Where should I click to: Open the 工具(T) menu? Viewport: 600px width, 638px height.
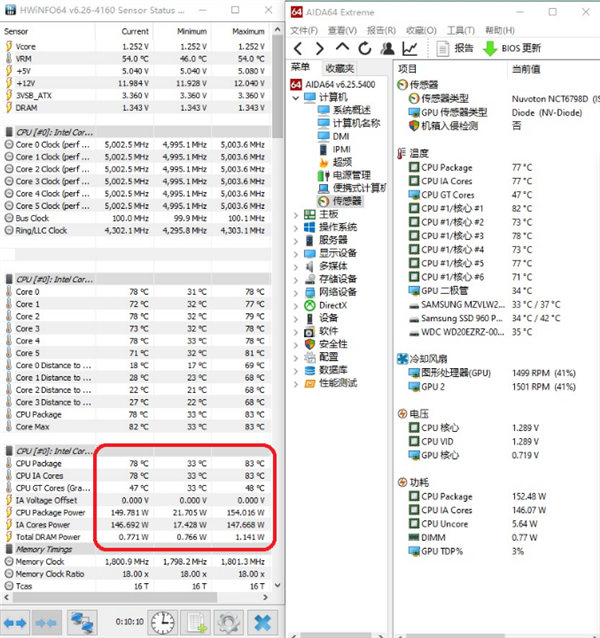[x=460, y=31]
